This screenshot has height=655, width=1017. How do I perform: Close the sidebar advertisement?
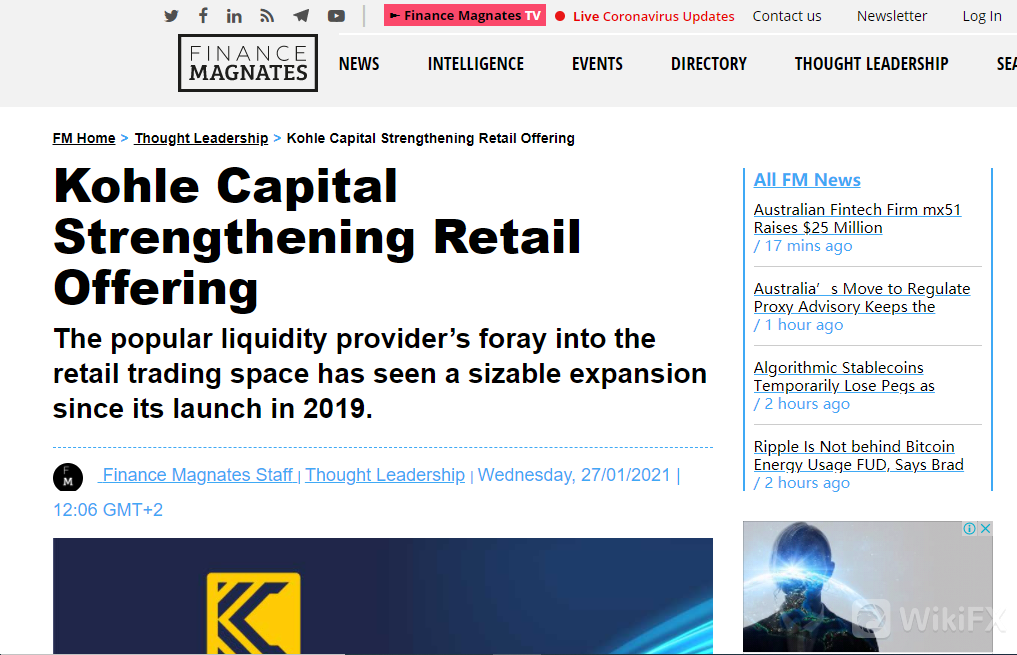pyautogui.click(x=984, y=528)
